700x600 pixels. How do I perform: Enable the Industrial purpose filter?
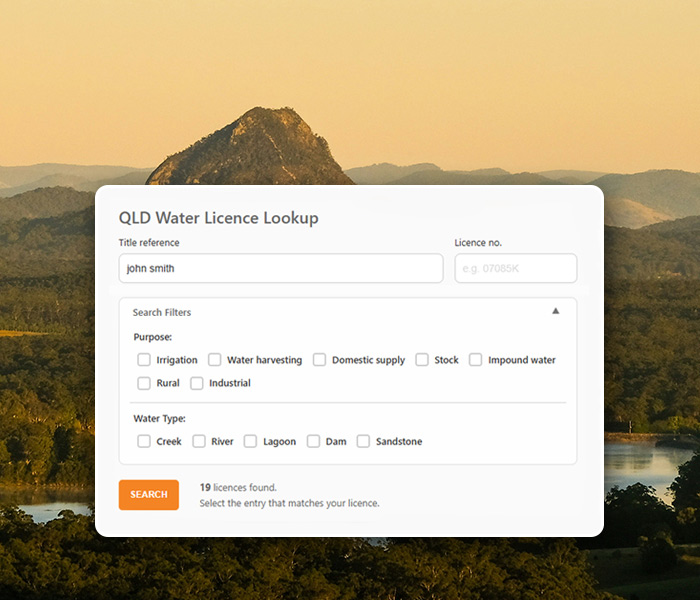pos(197,383)
